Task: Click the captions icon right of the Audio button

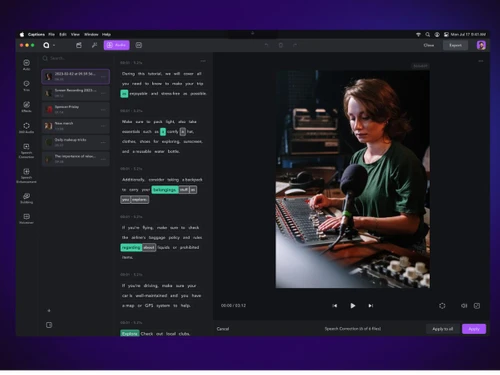Action: tap(139, 45)
